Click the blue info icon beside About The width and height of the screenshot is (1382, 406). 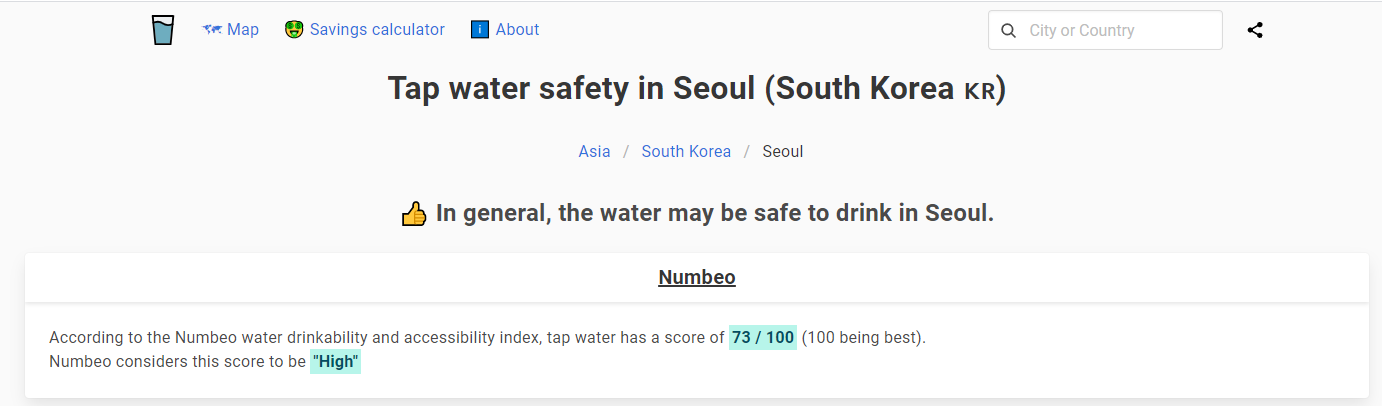pos(480,30)
